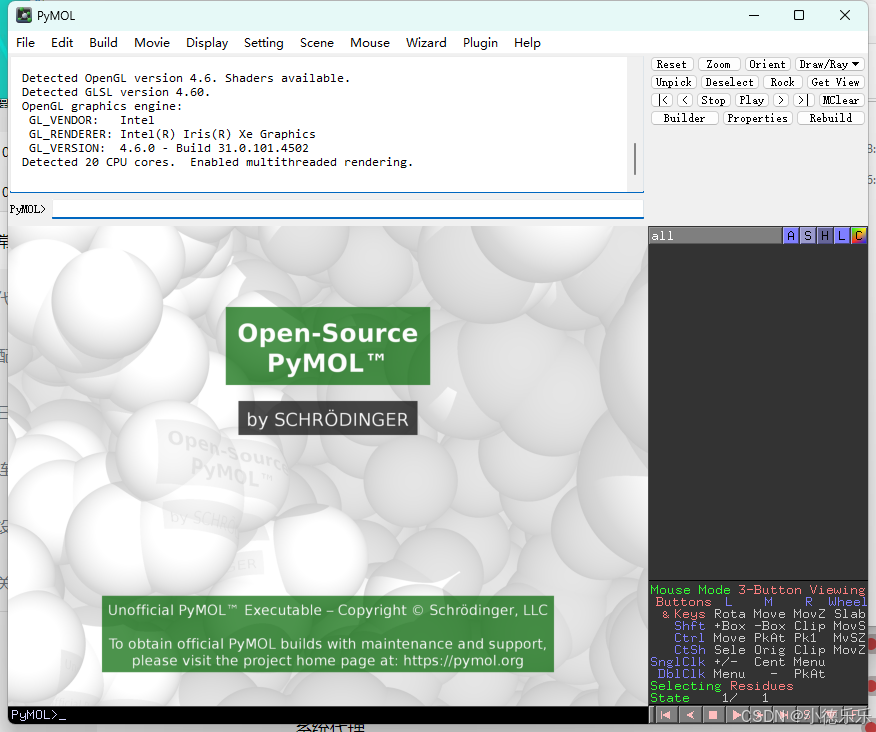876x732 pixels.
Task: Open the Wizard menu
Action: (426, 43)
